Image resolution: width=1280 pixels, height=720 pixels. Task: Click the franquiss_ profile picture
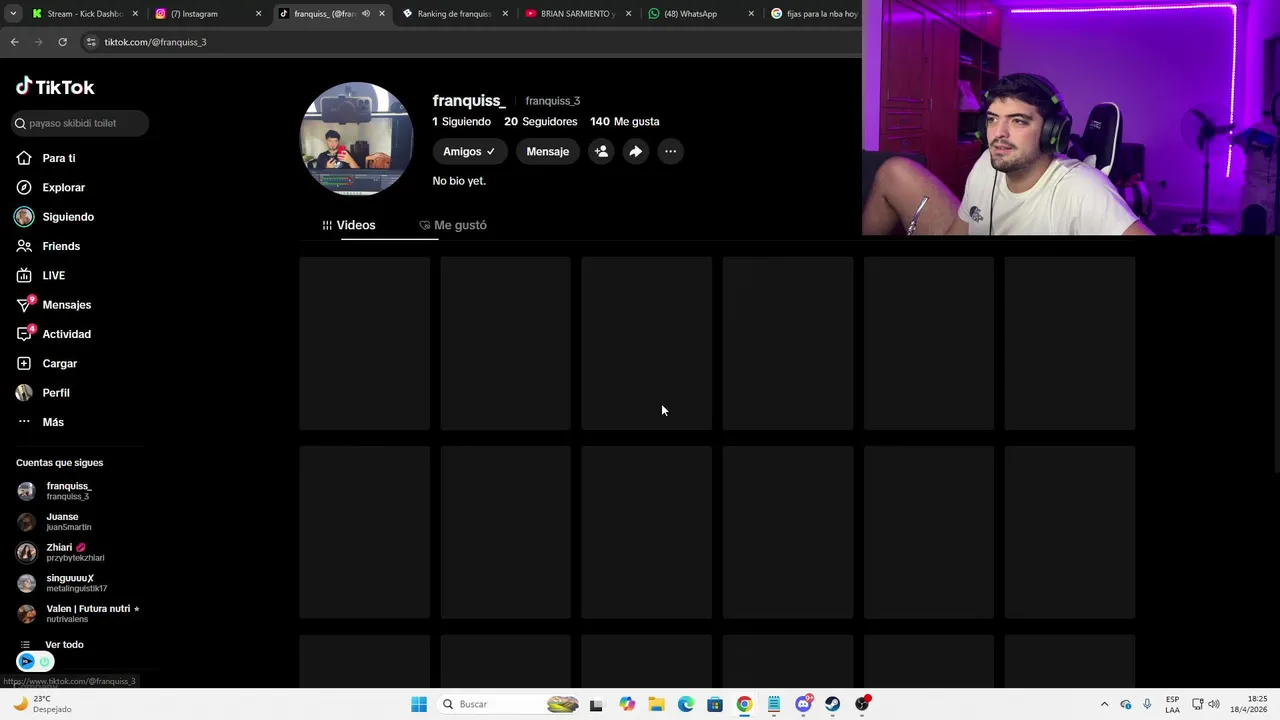pos(357,138)
